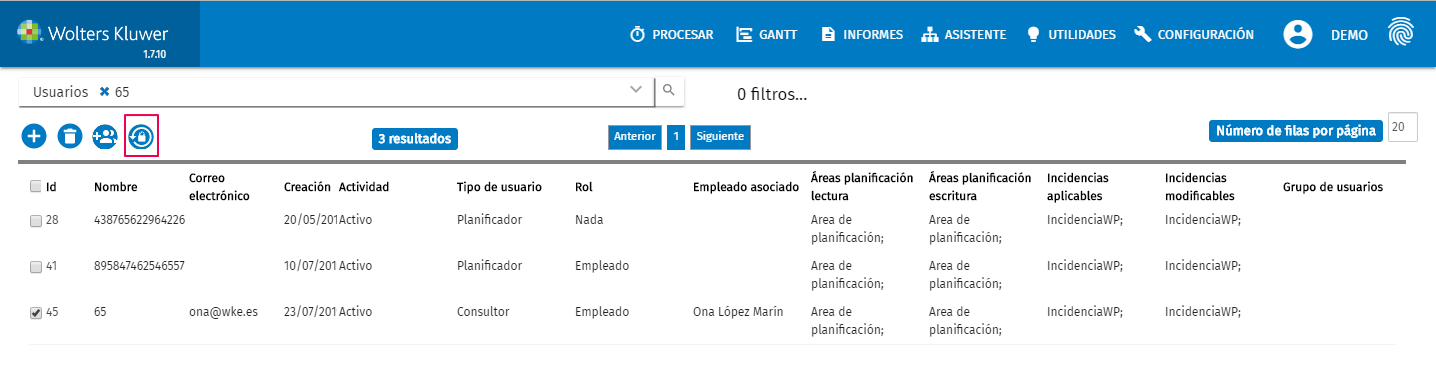
Task: Click the 3 resultados badge
Action: [x=414, y=139]
